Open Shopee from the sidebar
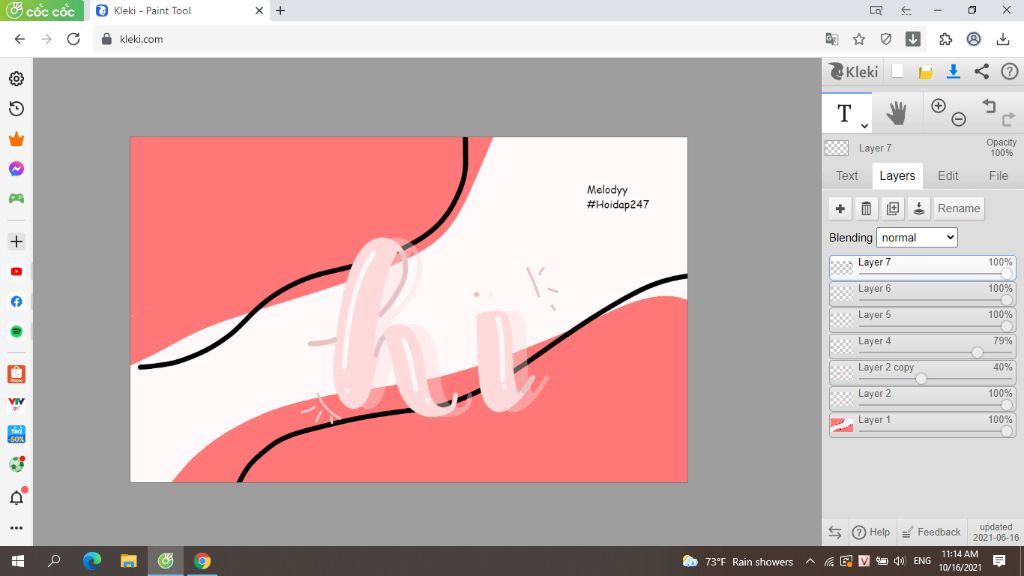The image size is (1024, 576). [16, 374]
